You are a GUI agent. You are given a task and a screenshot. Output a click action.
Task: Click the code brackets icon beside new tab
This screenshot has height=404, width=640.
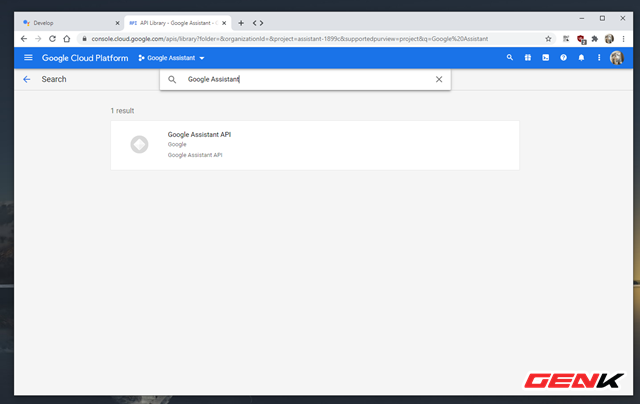[x=258, y=23]
